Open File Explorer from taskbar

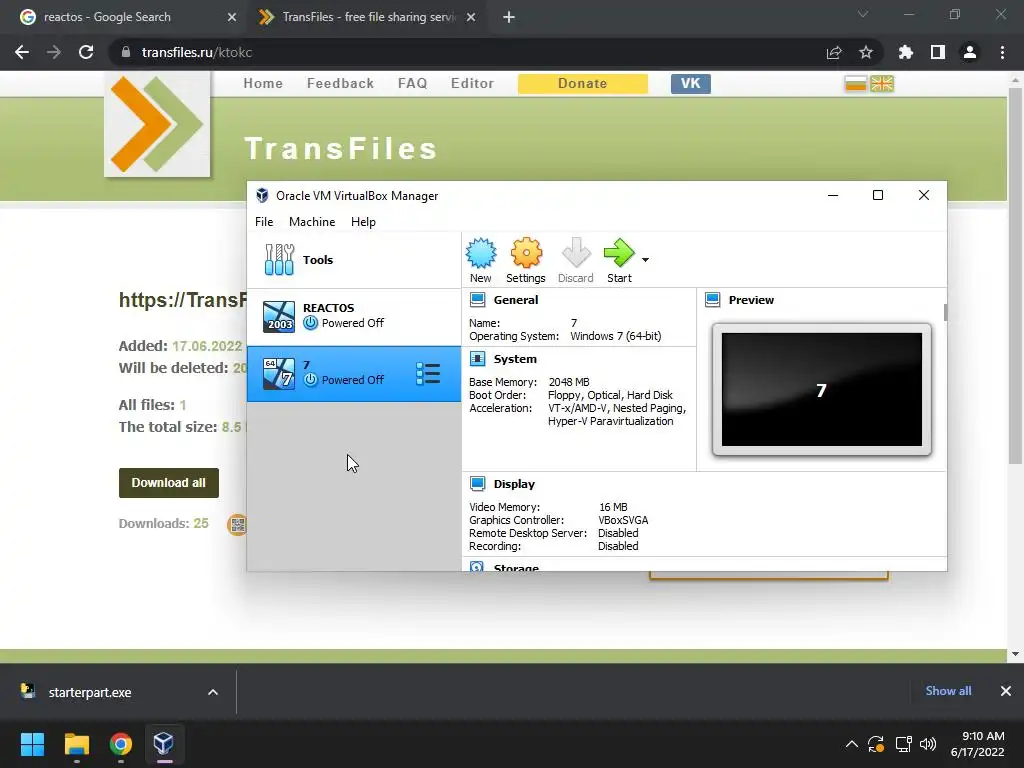(x=76, y=744)
